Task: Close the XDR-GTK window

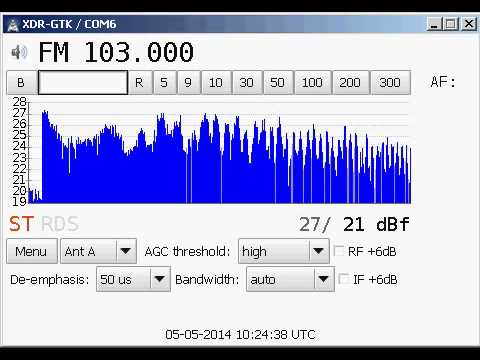Action: tap(469, 24)
